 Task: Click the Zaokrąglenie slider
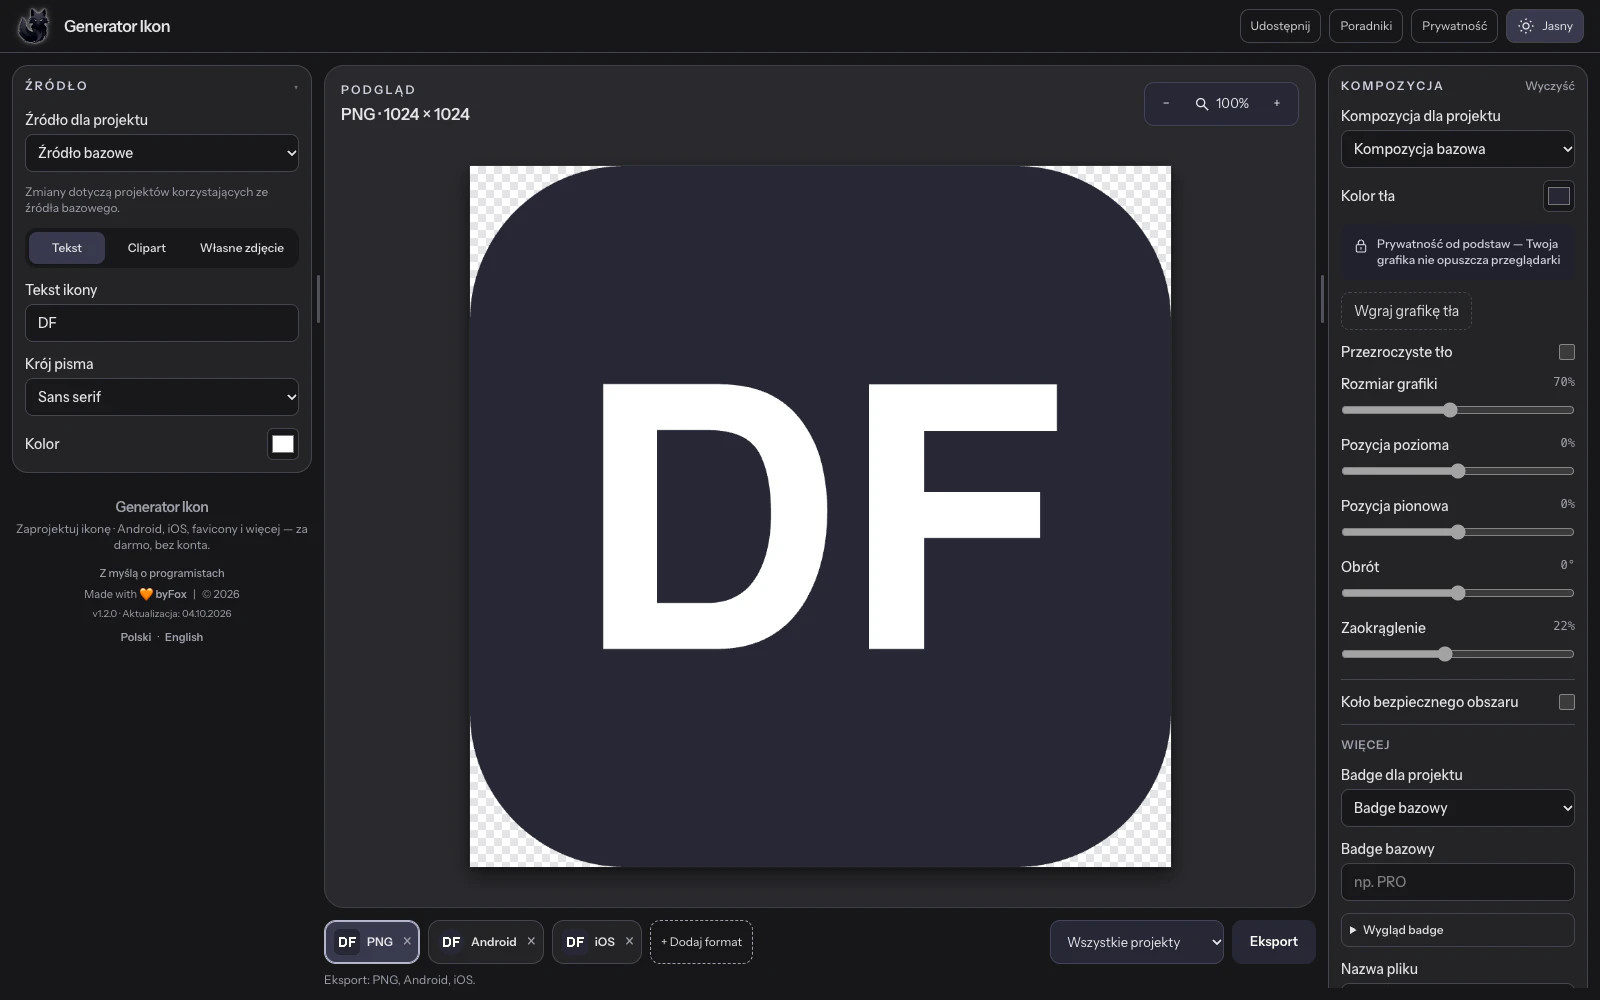tap(1458, 654)
